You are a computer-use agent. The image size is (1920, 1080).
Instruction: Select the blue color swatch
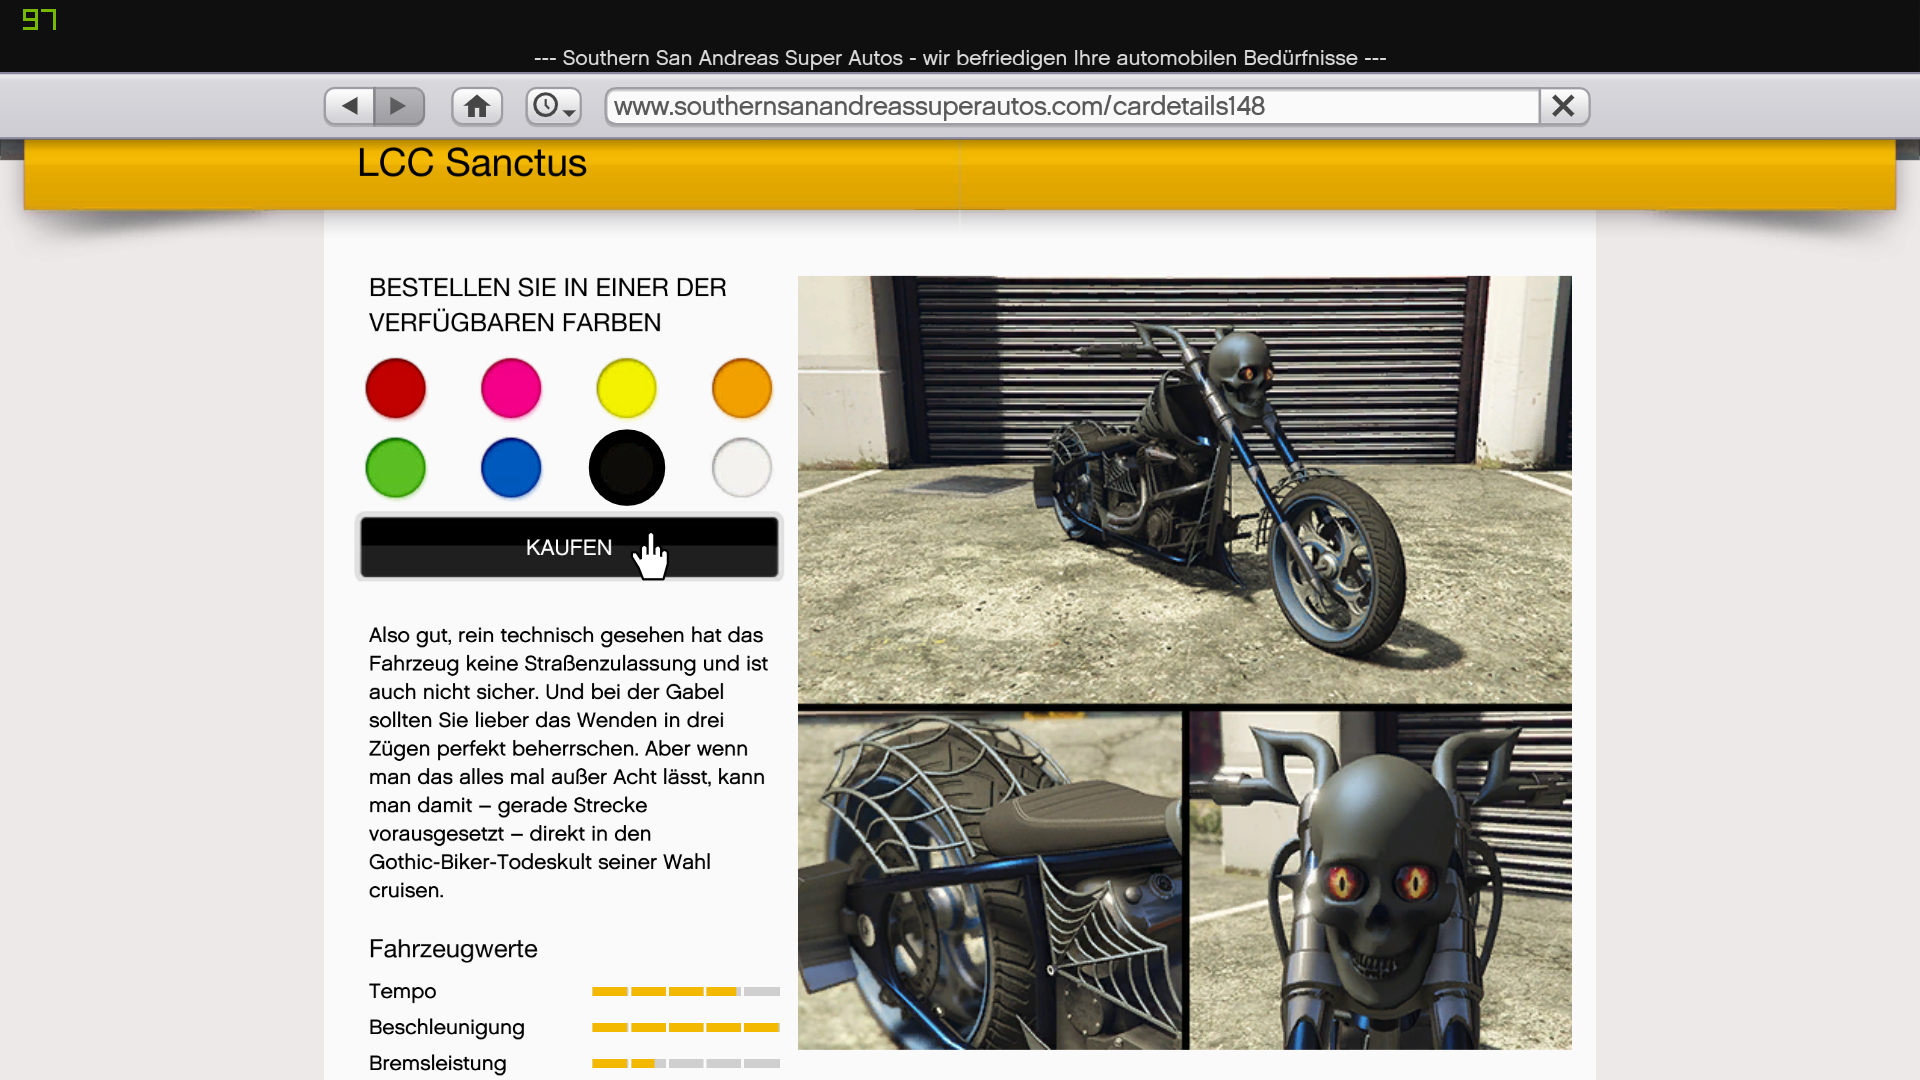point(512,467)
